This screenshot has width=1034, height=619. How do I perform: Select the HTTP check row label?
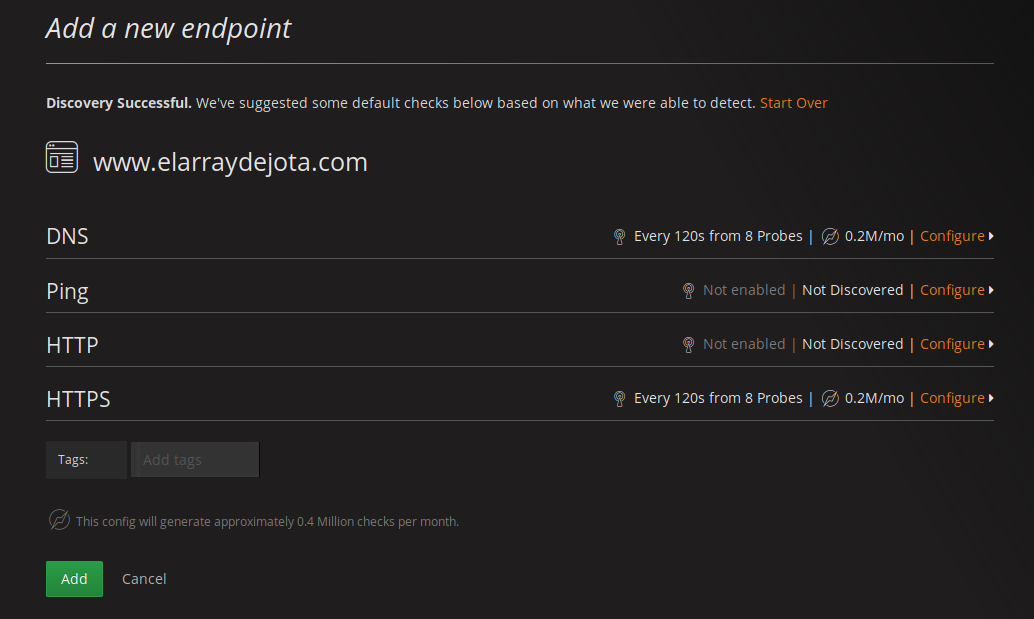(72, 345)
